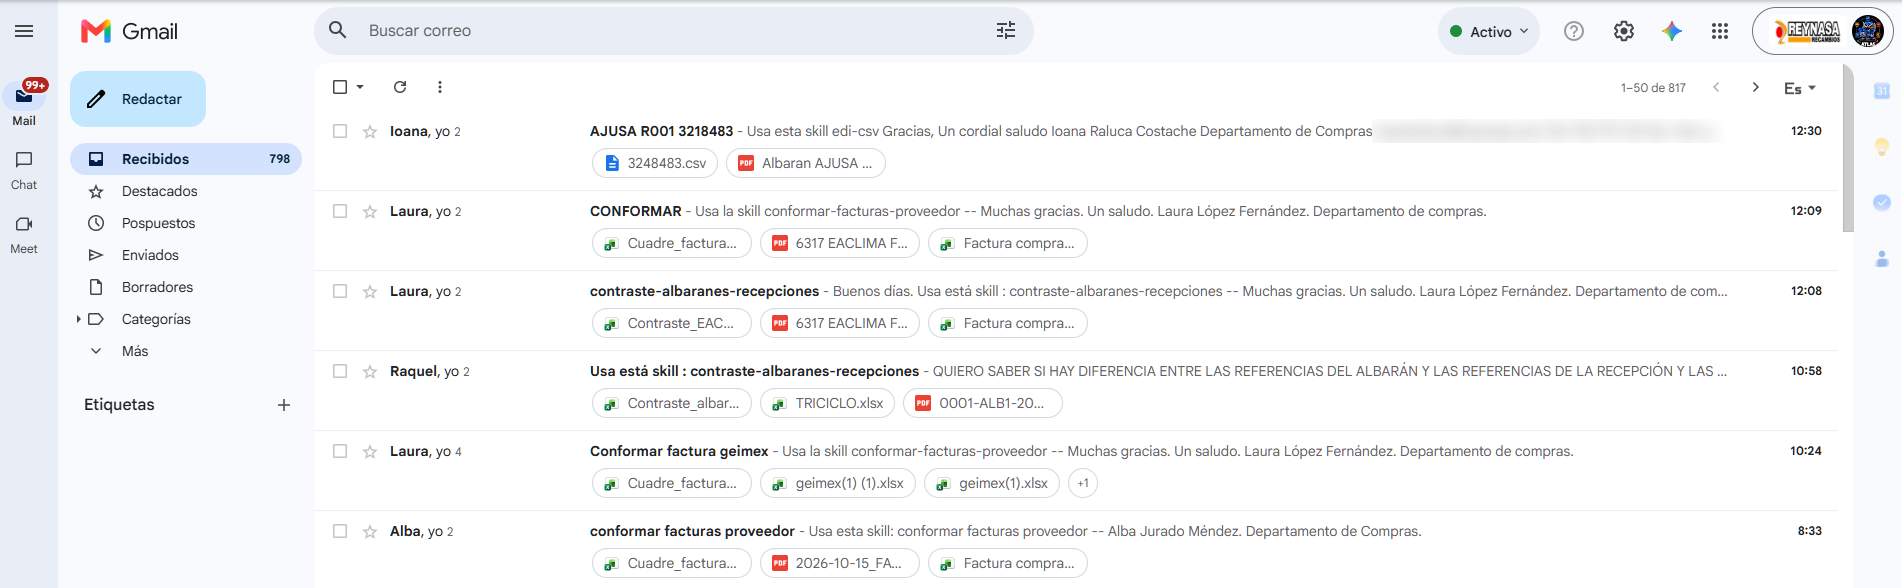Open the select dropdown arrow
The width and height of the screenshot is (1902, 588).
pyautogui.click(x=360, y=87)
